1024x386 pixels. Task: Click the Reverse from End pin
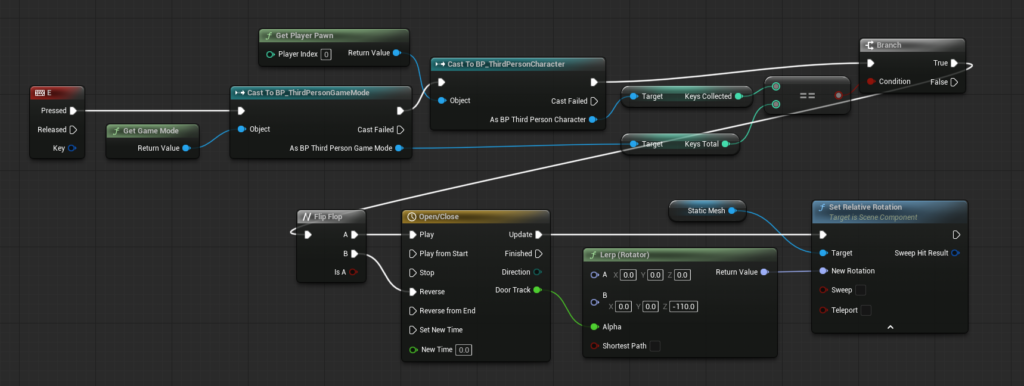(413, 311)
